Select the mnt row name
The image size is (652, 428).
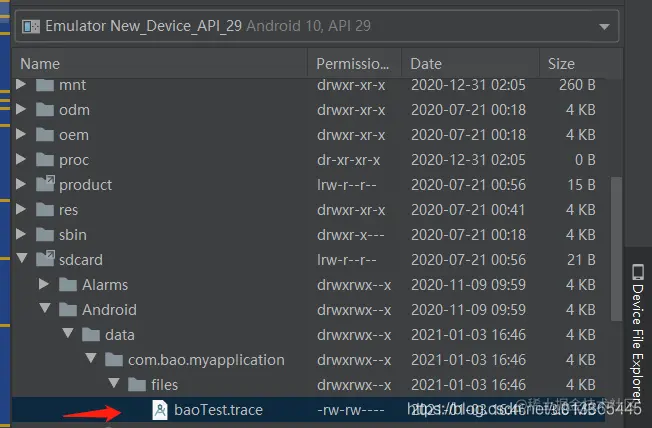pyautogui.click(x=72, y=85)
